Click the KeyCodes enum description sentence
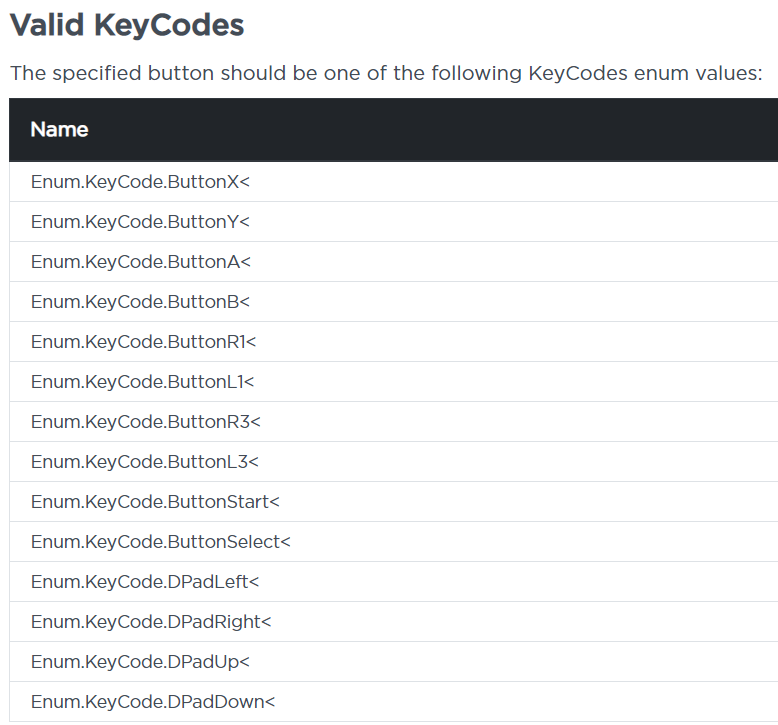Screen dimensions: 778x725 [x=385, y=74]
